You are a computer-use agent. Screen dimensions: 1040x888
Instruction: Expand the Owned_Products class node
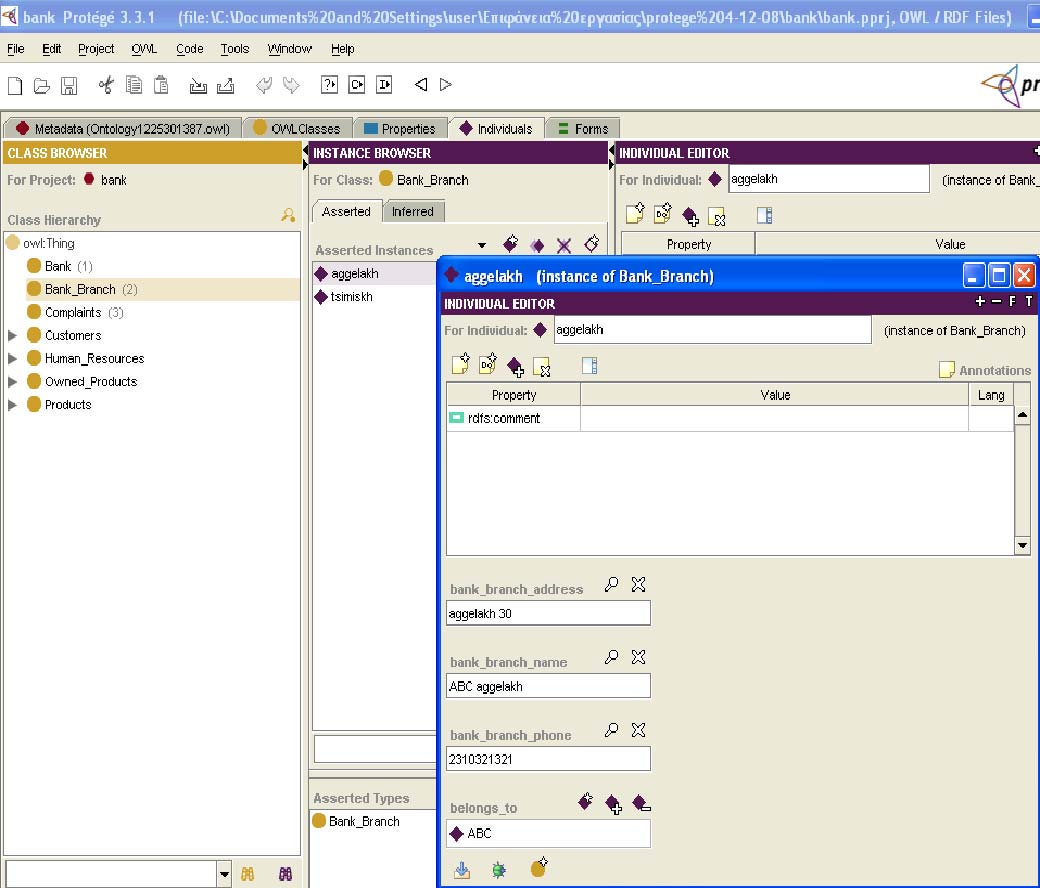click(x=12, y=382)
